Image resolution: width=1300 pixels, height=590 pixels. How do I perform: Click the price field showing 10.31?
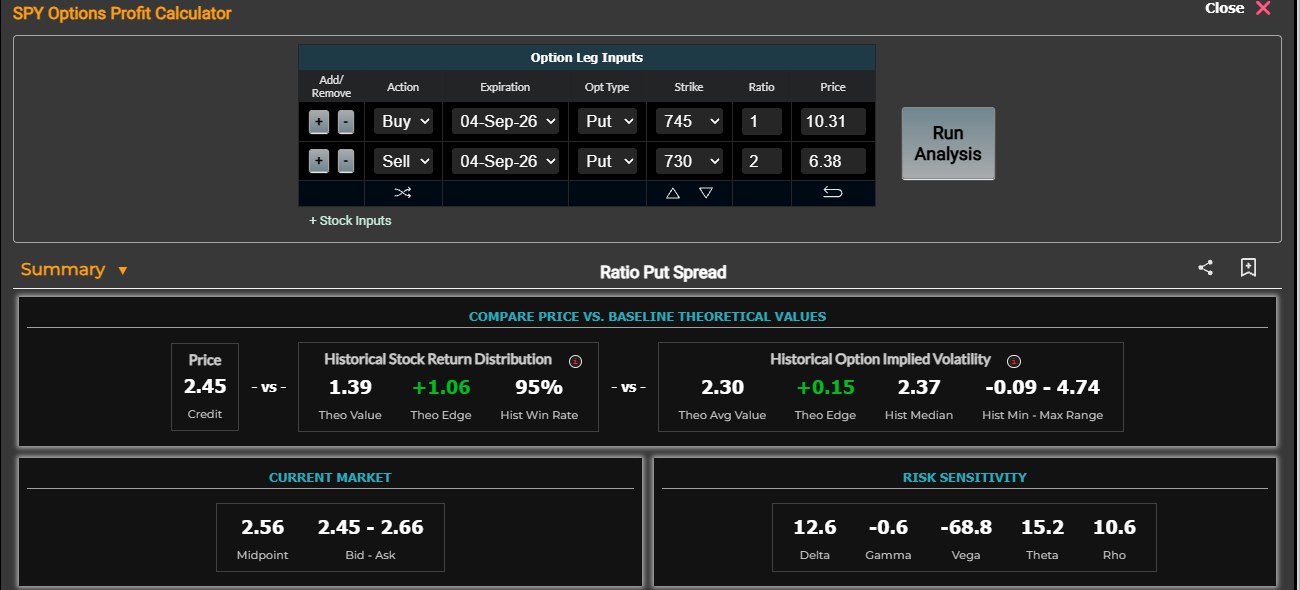click(833, 121)
